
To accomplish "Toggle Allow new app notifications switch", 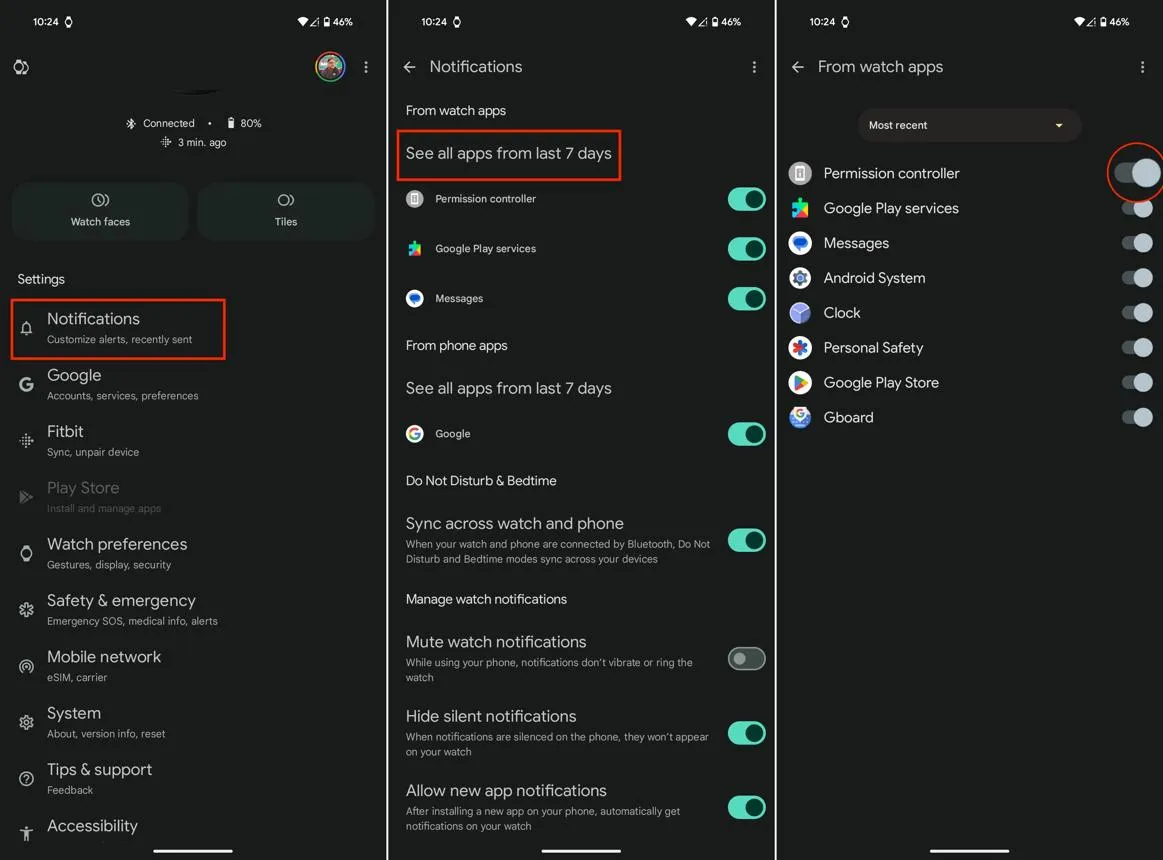I will click(x=746, y=807).
